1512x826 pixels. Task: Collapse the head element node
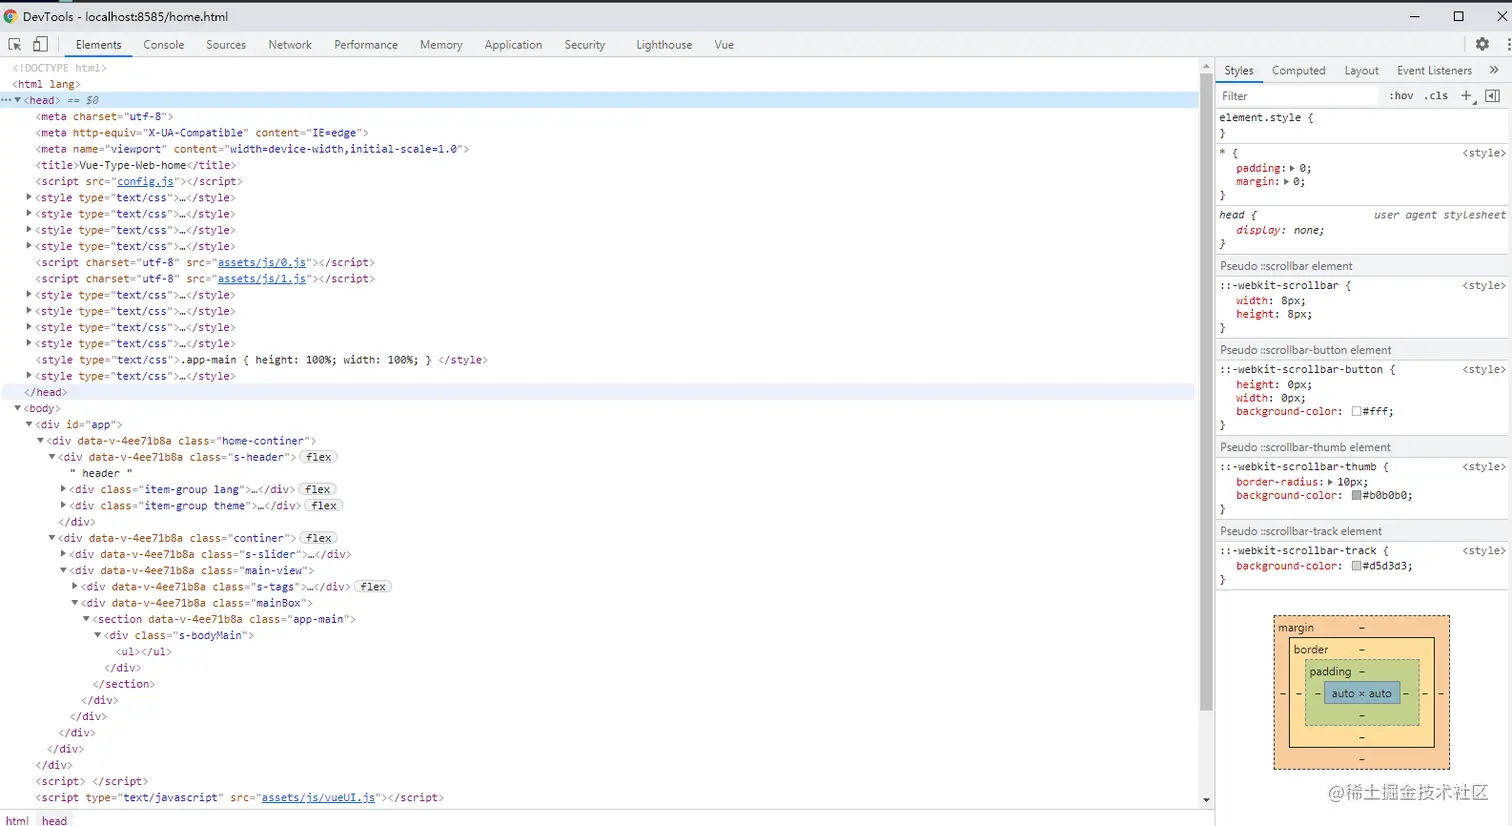click(x=18, y=100)
